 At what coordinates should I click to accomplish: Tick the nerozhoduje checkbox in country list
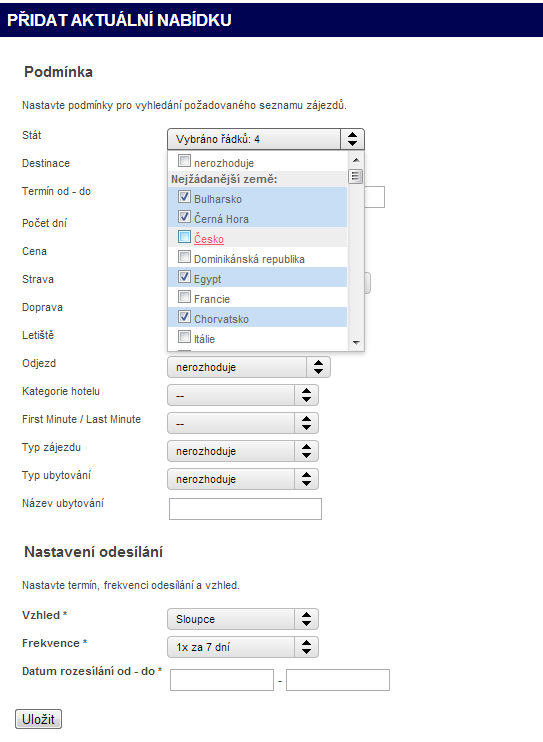tap(184, 160)
